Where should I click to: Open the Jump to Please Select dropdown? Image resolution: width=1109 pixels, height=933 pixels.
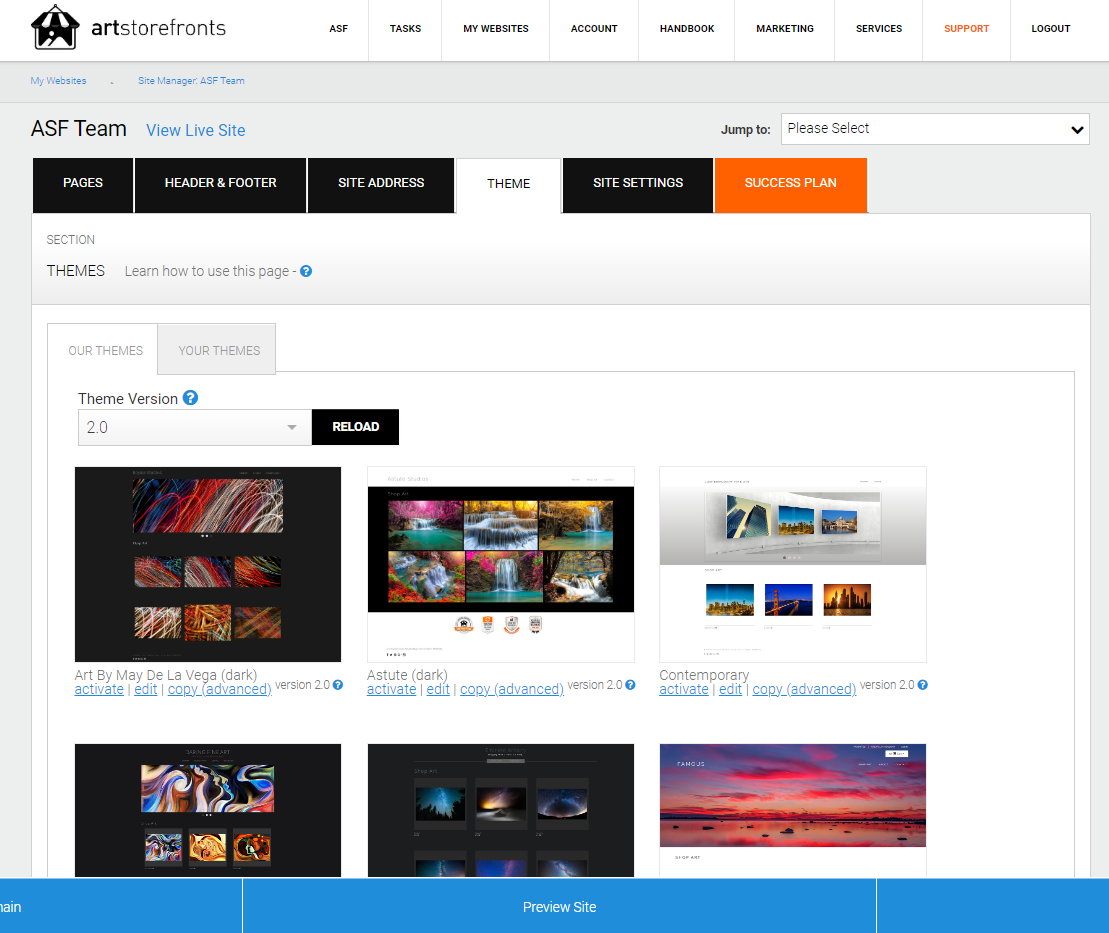pyautogui.click(x=934, y=129)
